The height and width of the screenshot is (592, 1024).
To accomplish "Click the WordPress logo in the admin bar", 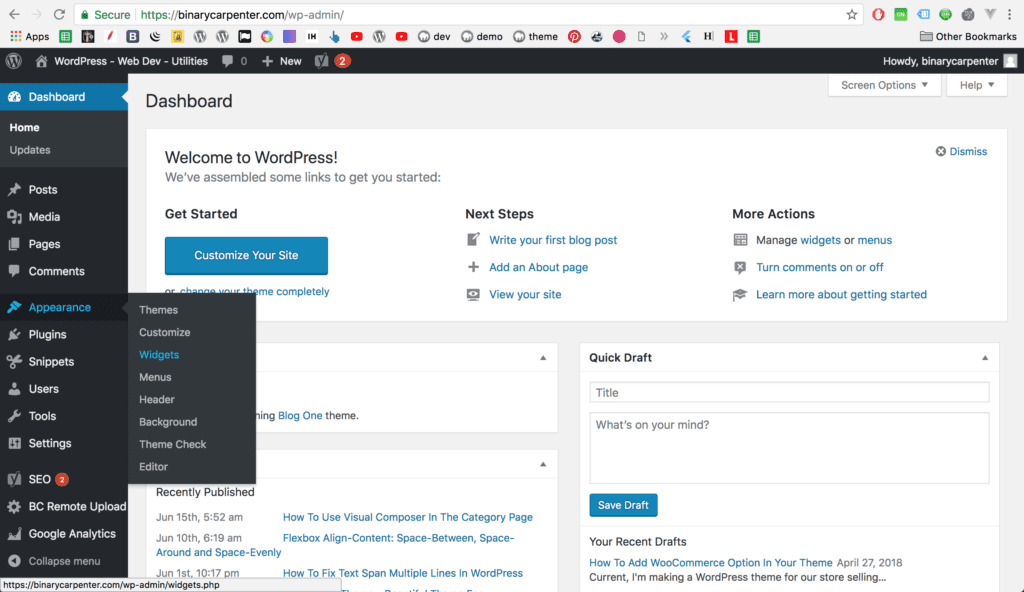I will [x=14, y=61].
